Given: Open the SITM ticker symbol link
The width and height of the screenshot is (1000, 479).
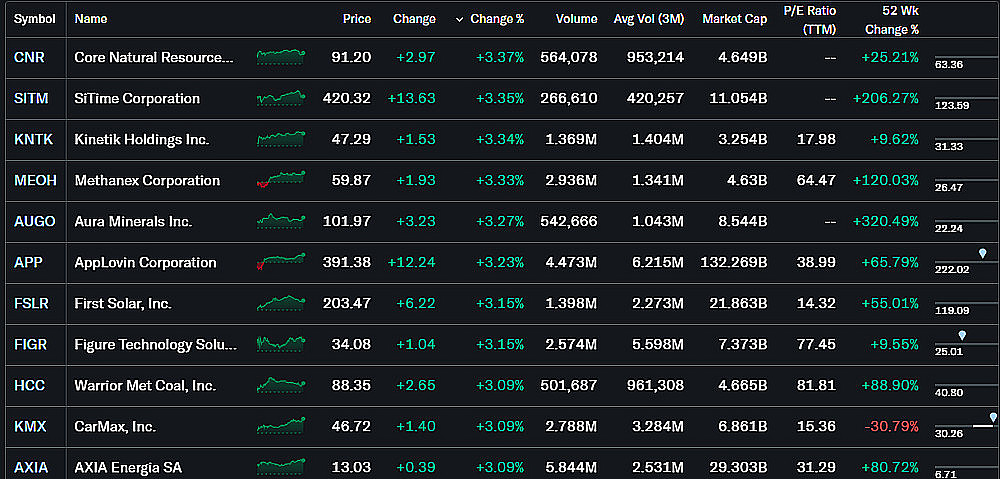Looking at the screenshot, I should click(x=31, y=98).
